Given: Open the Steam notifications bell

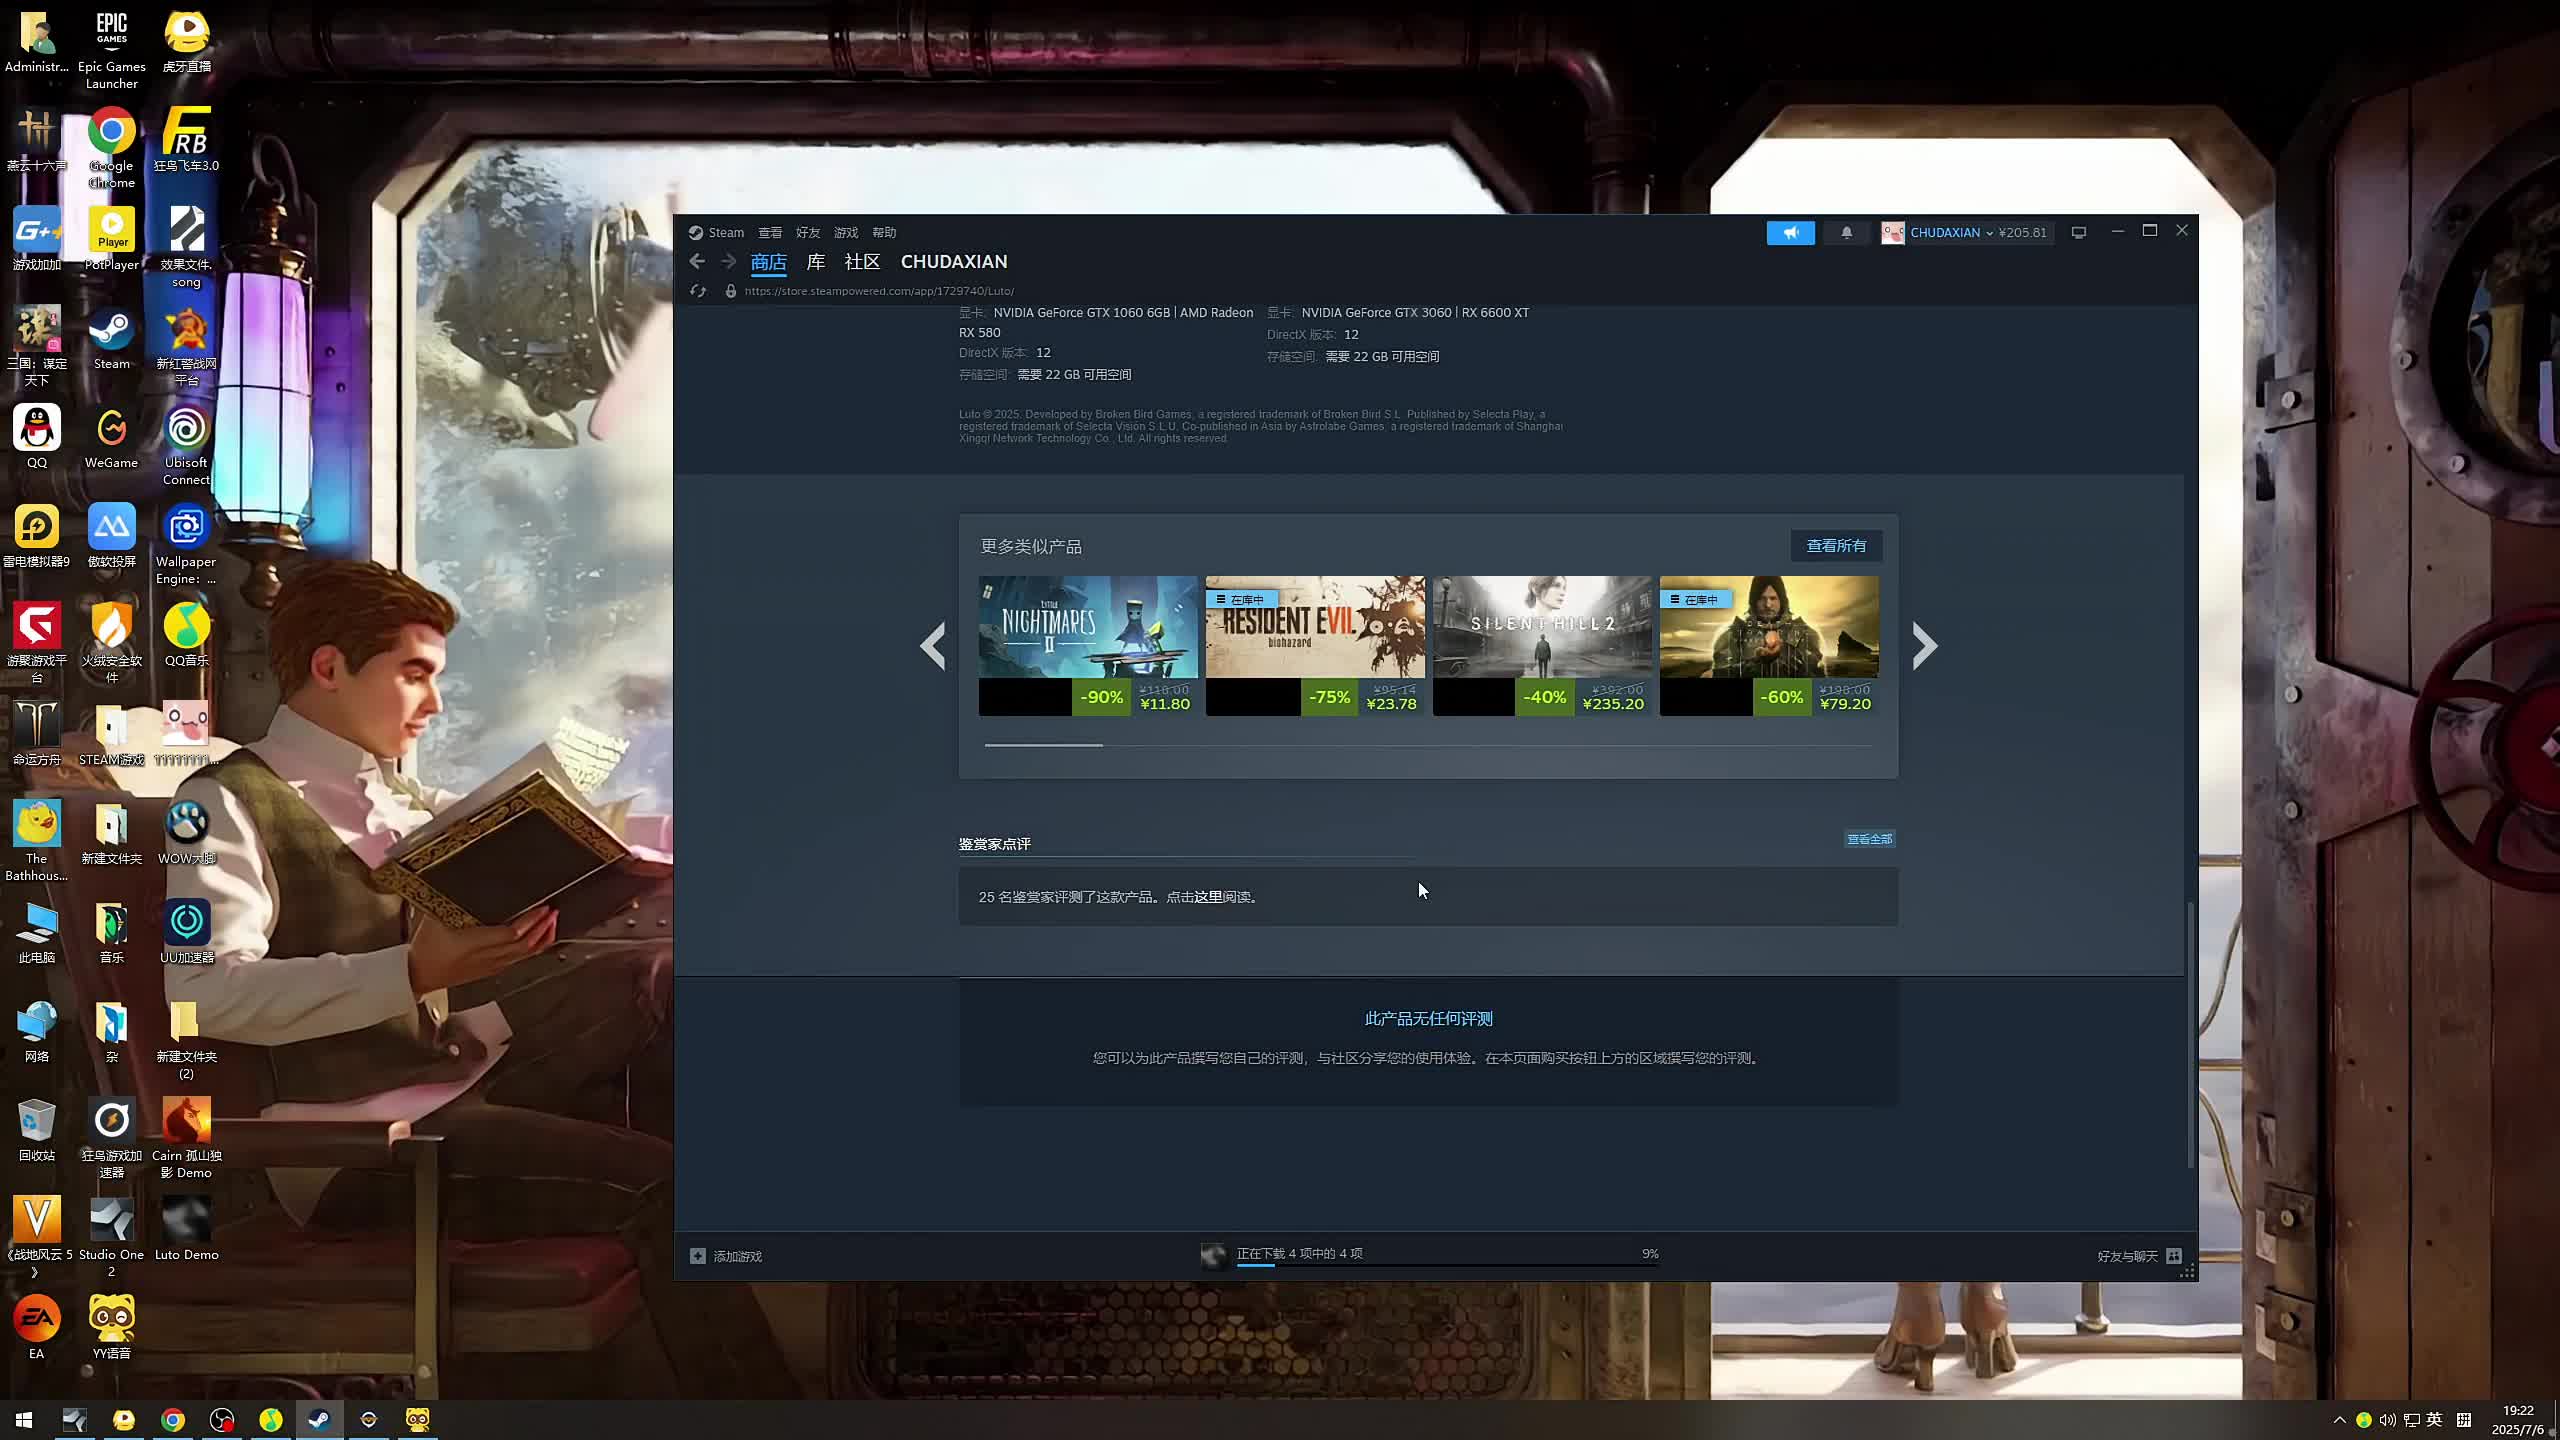Looking at the screenshot, I should click(1846, 232).
